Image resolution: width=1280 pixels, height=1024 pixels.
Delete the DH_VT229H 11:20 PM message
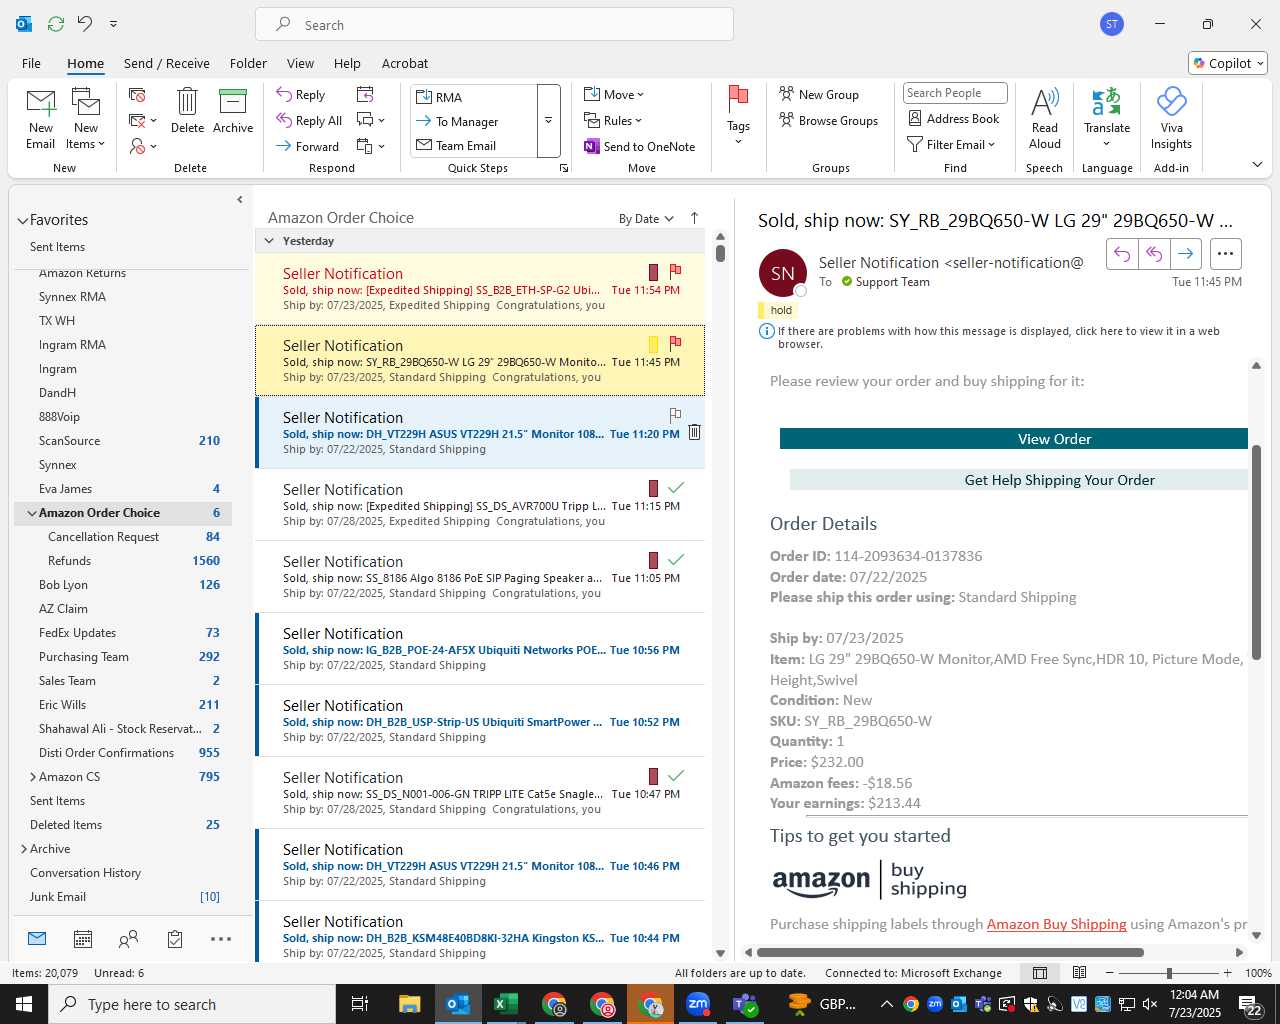coord(694,432)
